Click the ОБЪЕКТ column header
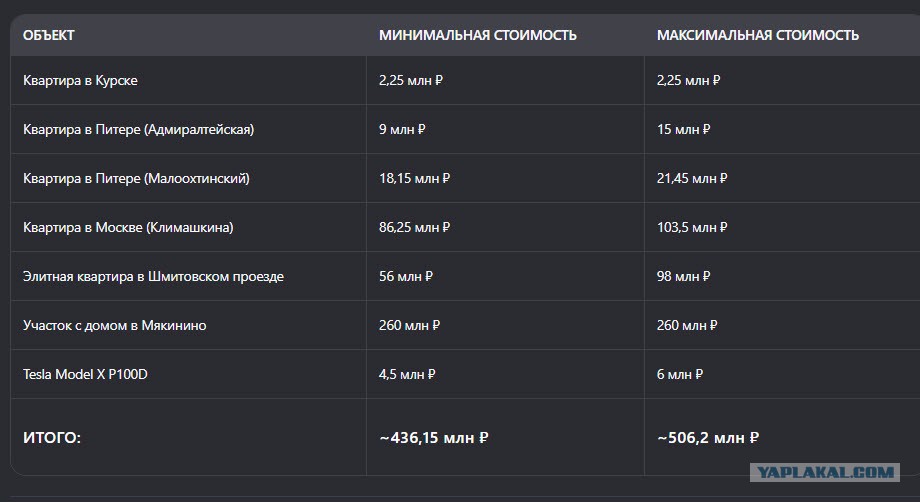 (49, 35)
